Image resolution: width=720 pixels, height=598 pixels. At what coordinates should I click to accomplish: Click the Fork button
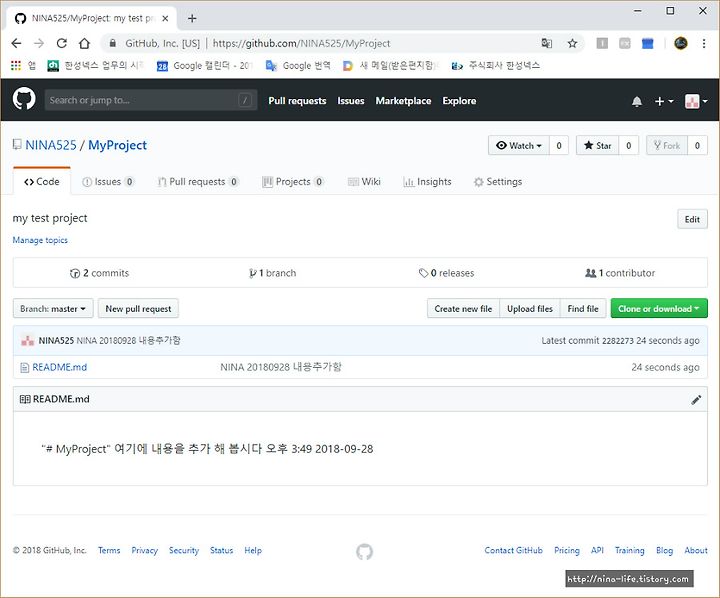click(667, 146)
